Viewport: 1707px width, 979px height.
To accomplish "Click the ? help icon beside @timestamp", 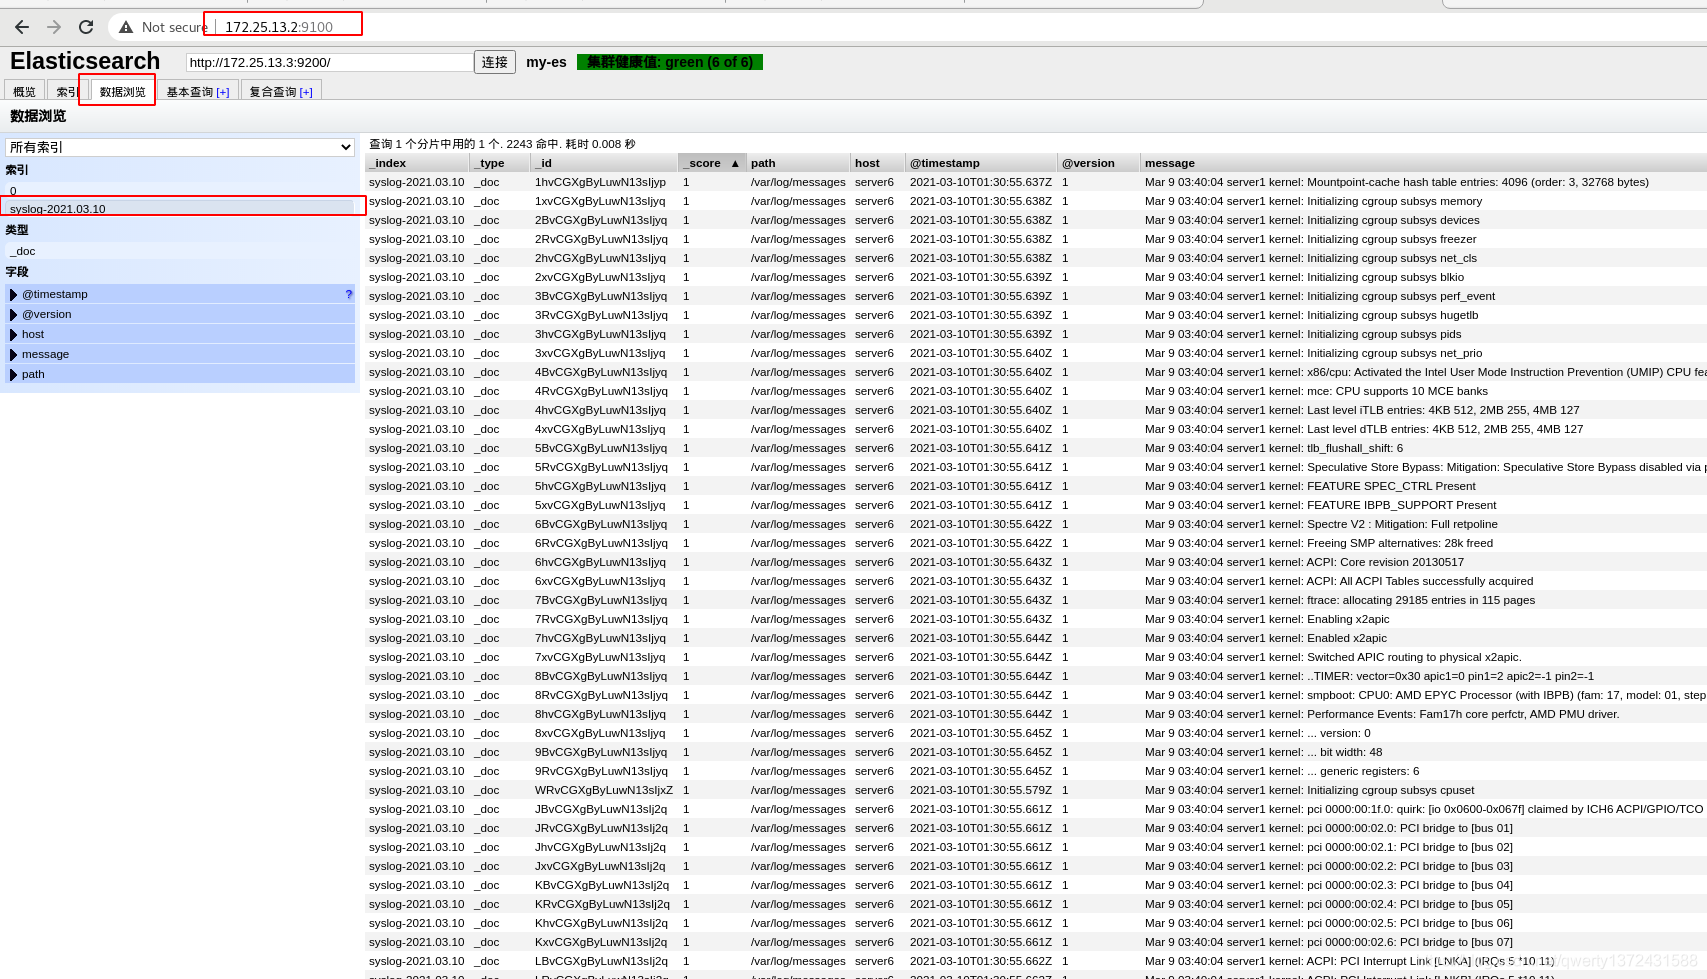I will 349,294.
